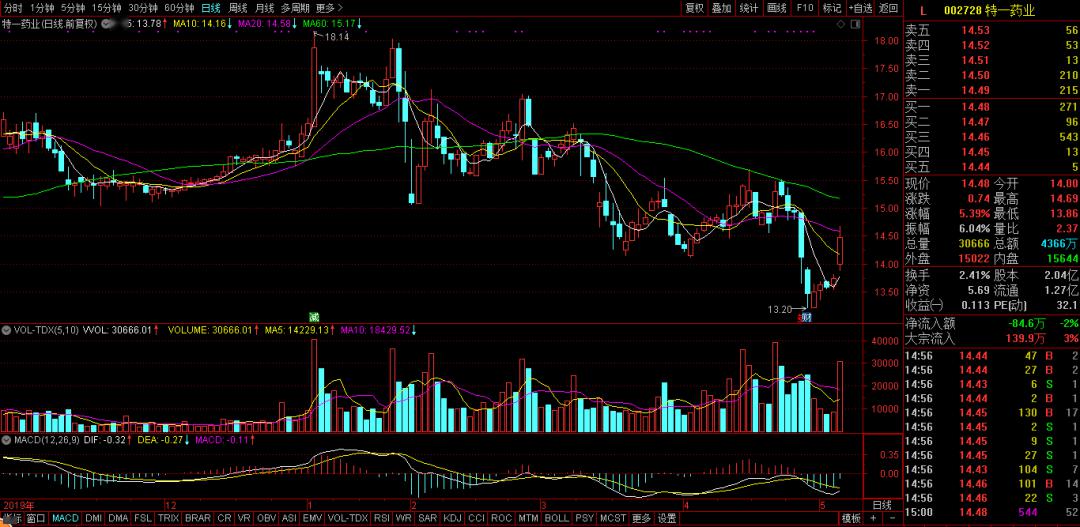This screenshot has height=527, width=1080.
Task: Select the EMV indicator tab
Action: click(313, 518)
